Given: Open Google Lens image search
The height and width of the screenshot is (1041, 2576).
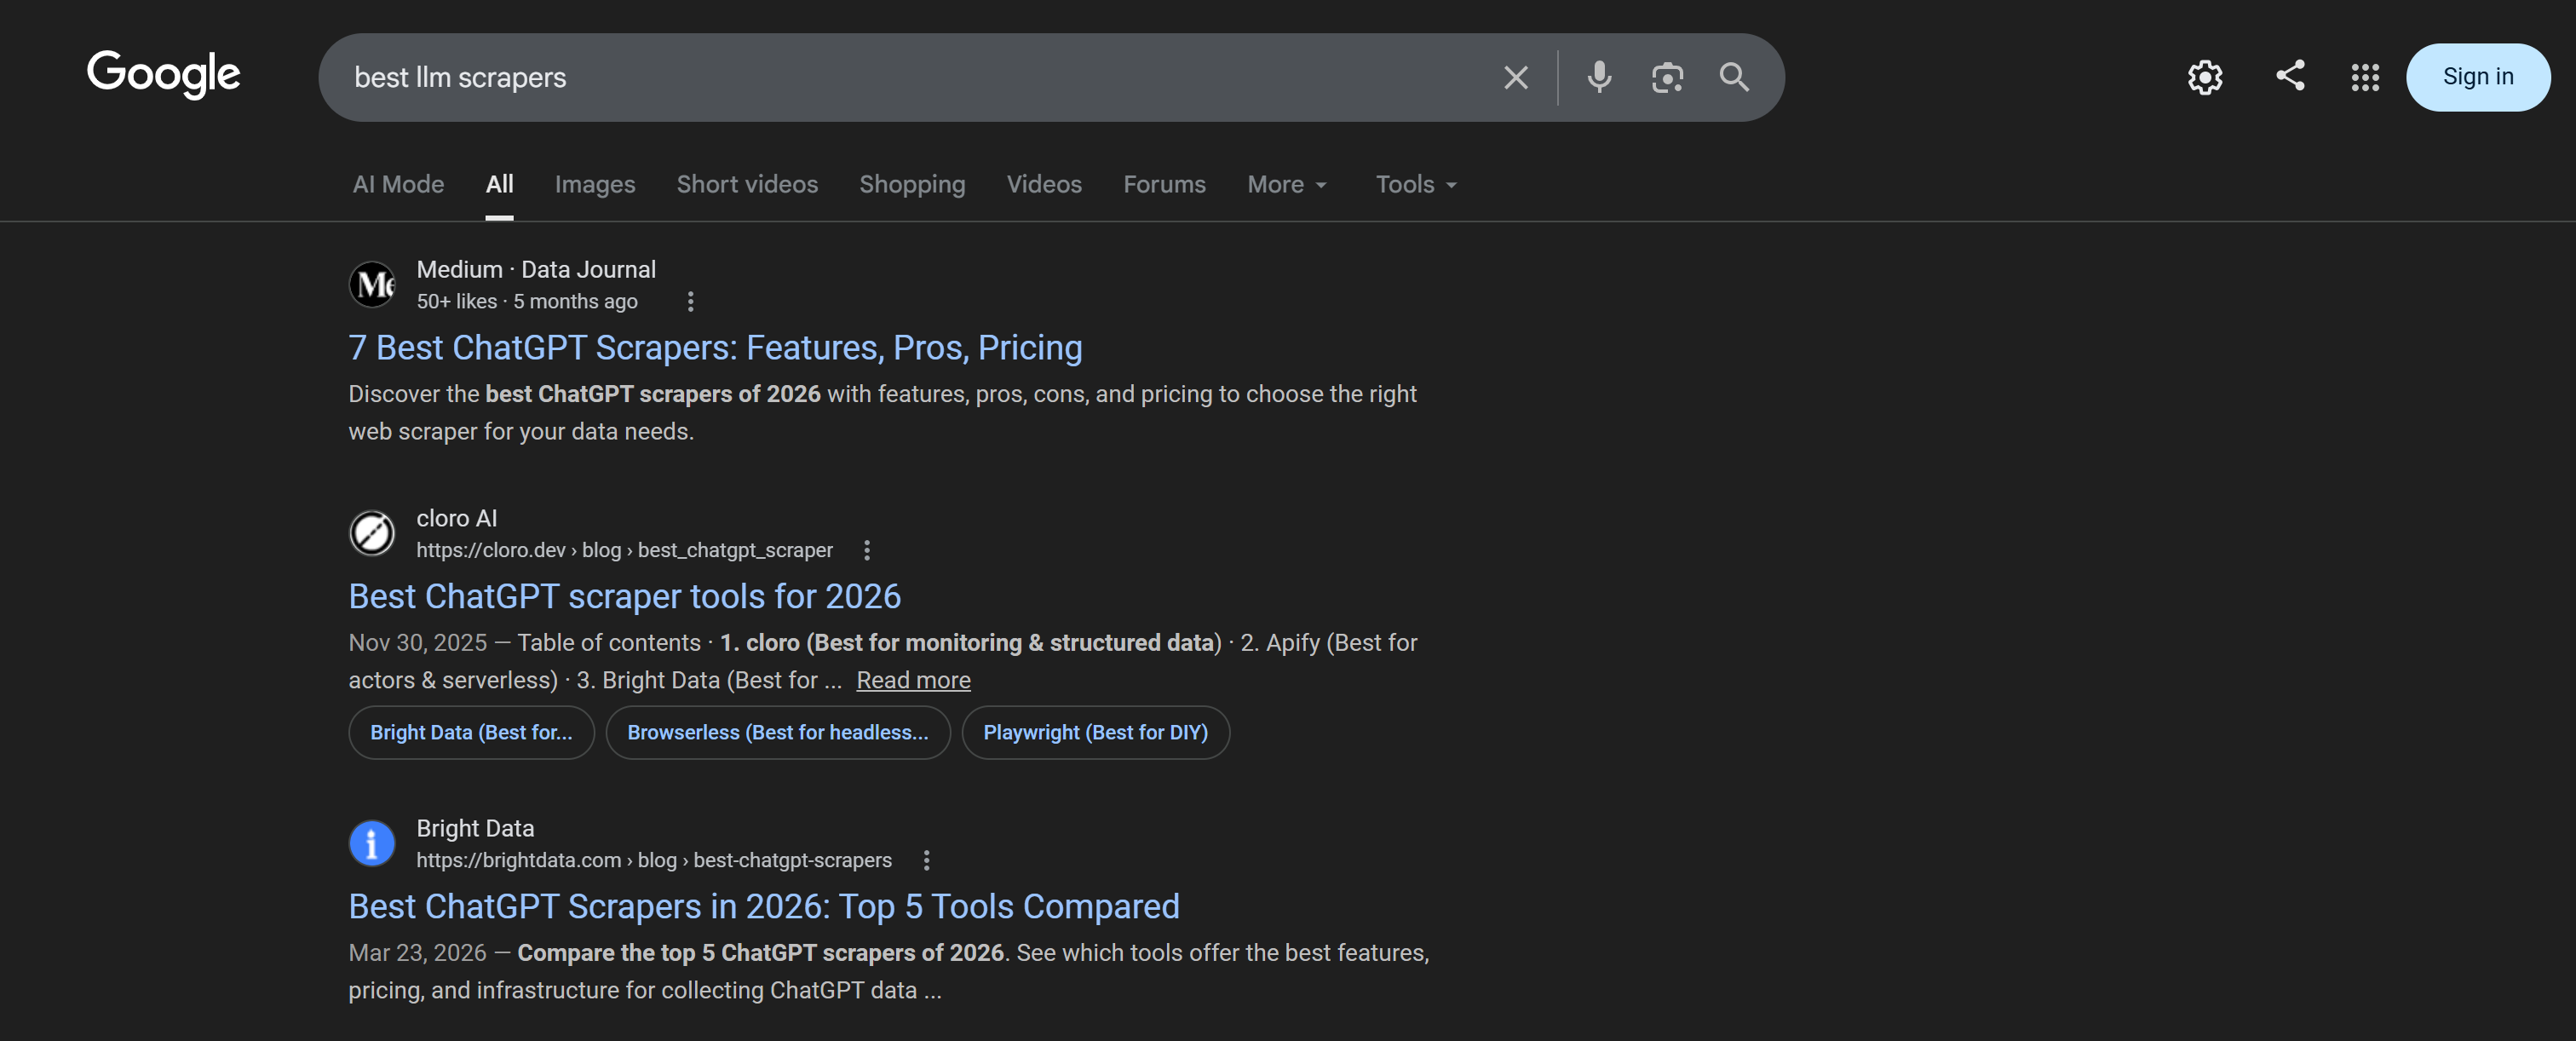Looking at the screenshot, I should pos(1666,77).
